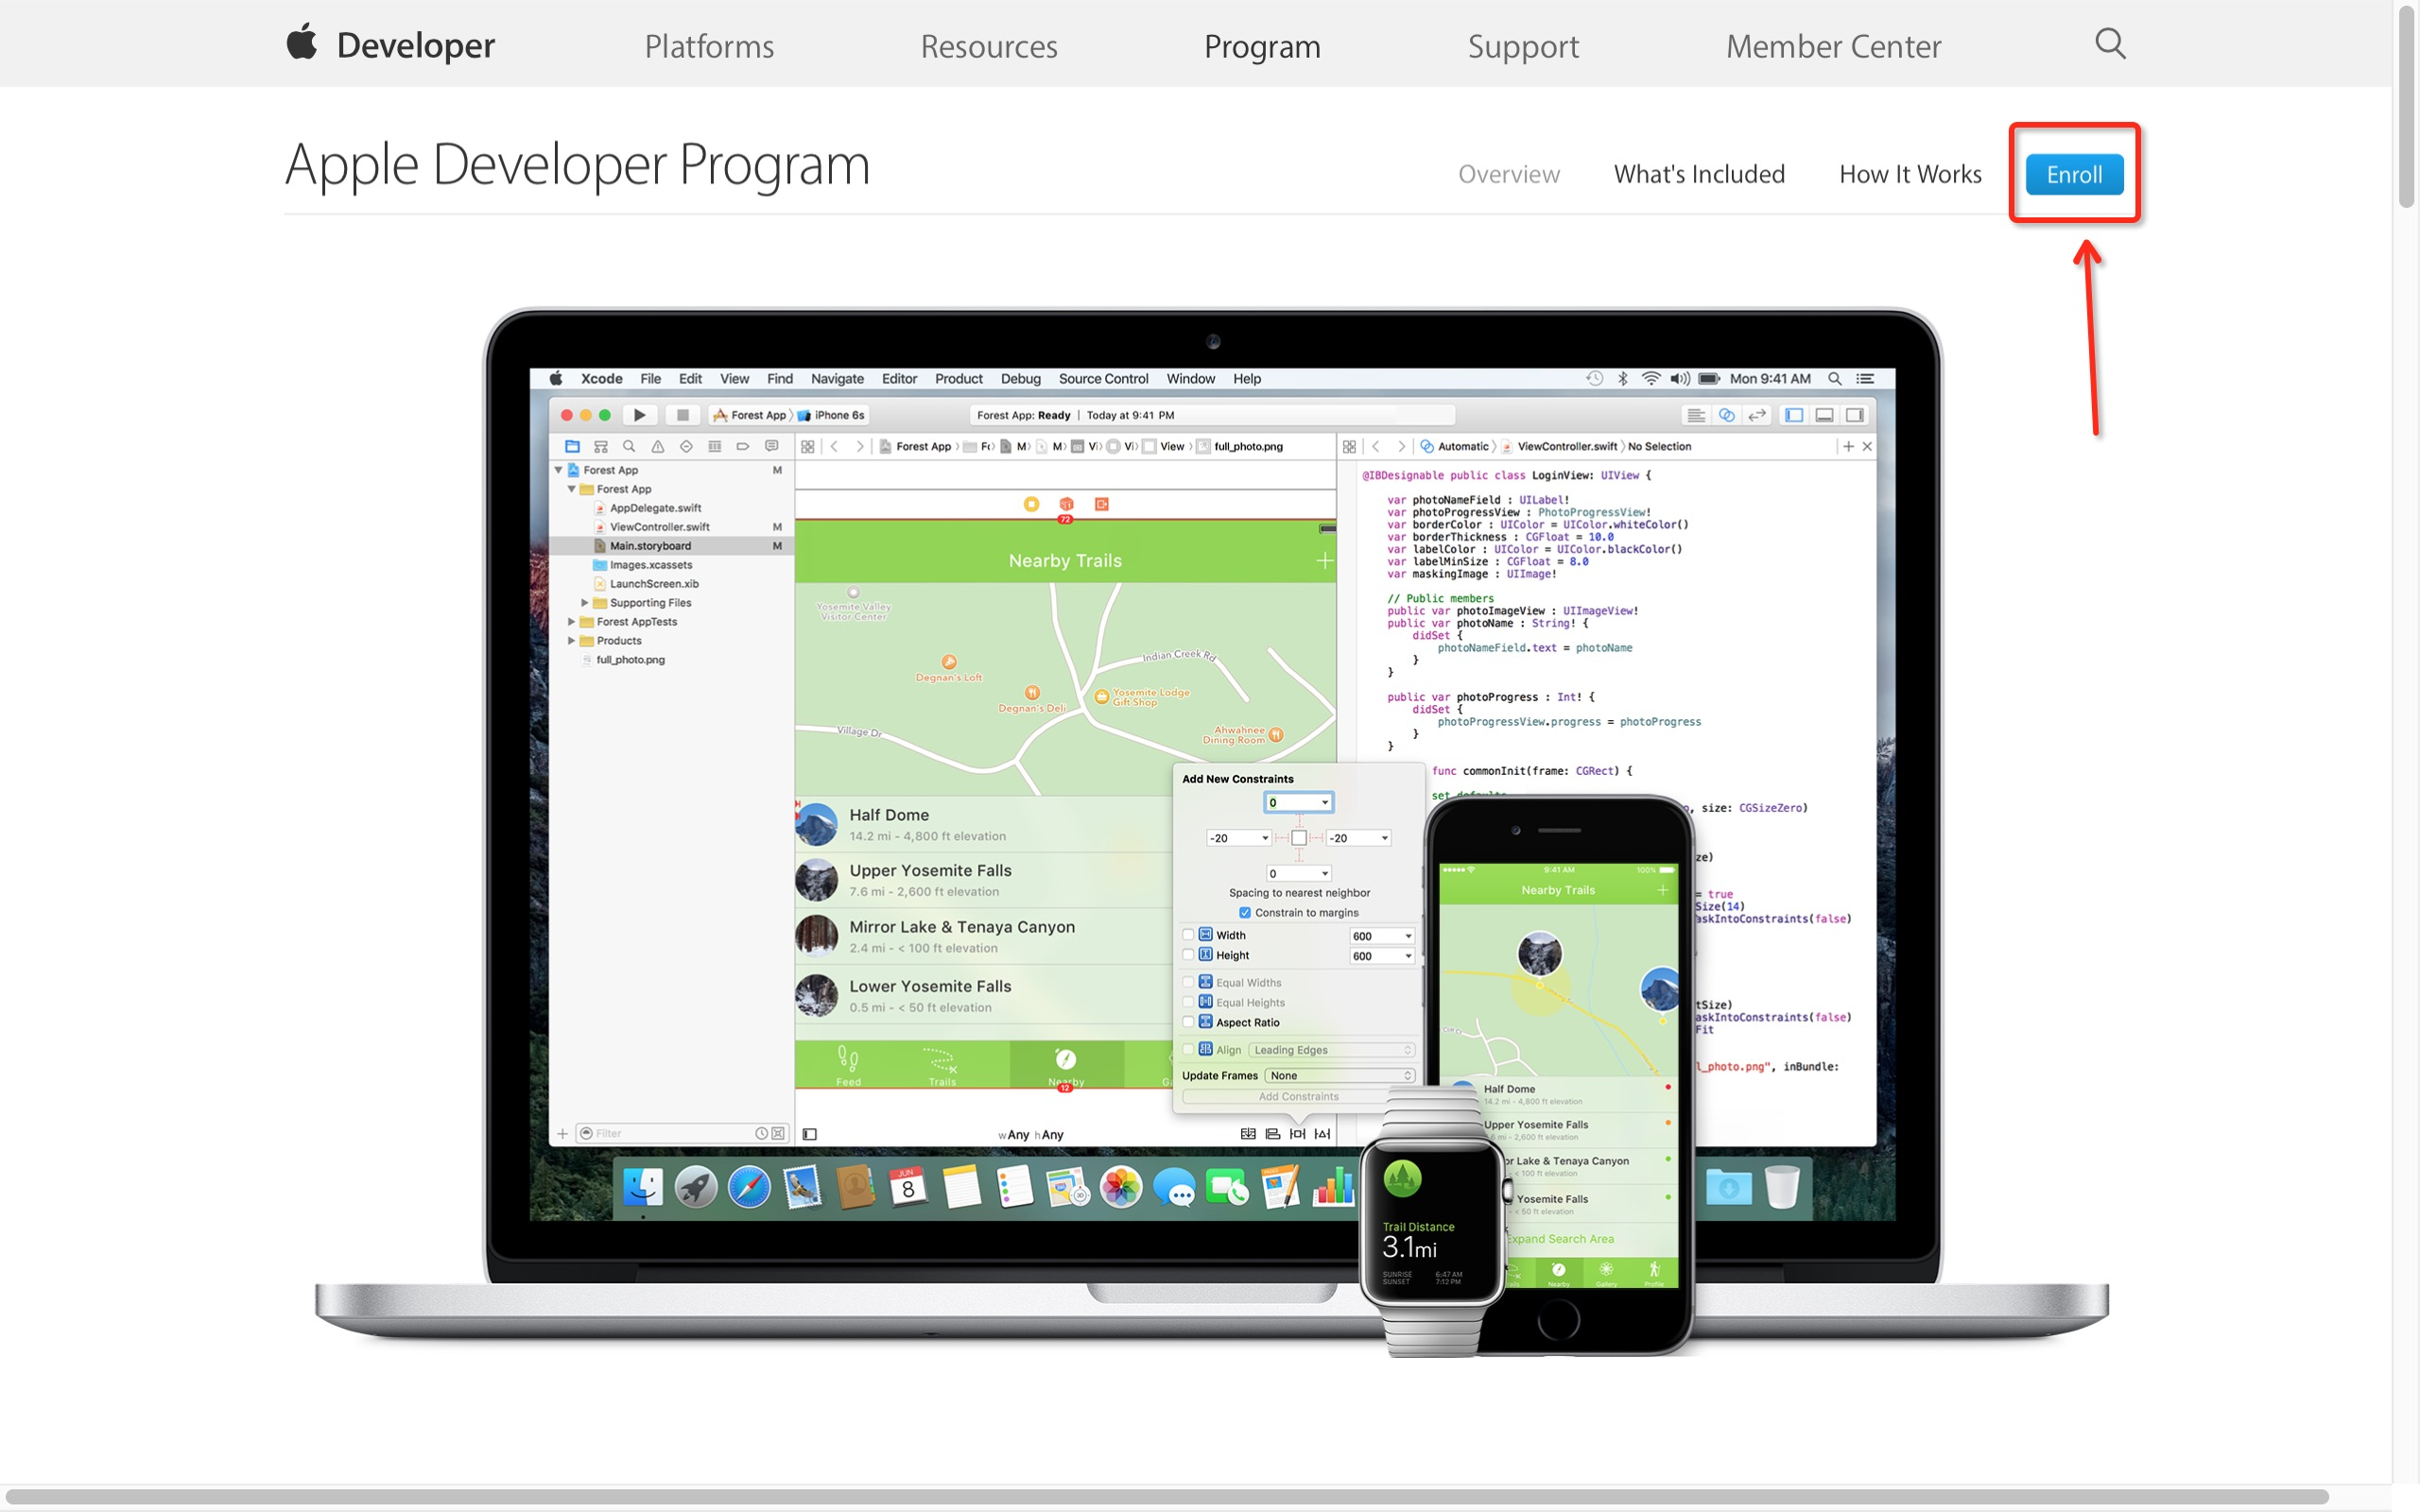
Task: Click the Enroll button
Action: (x=2074, y=174)
